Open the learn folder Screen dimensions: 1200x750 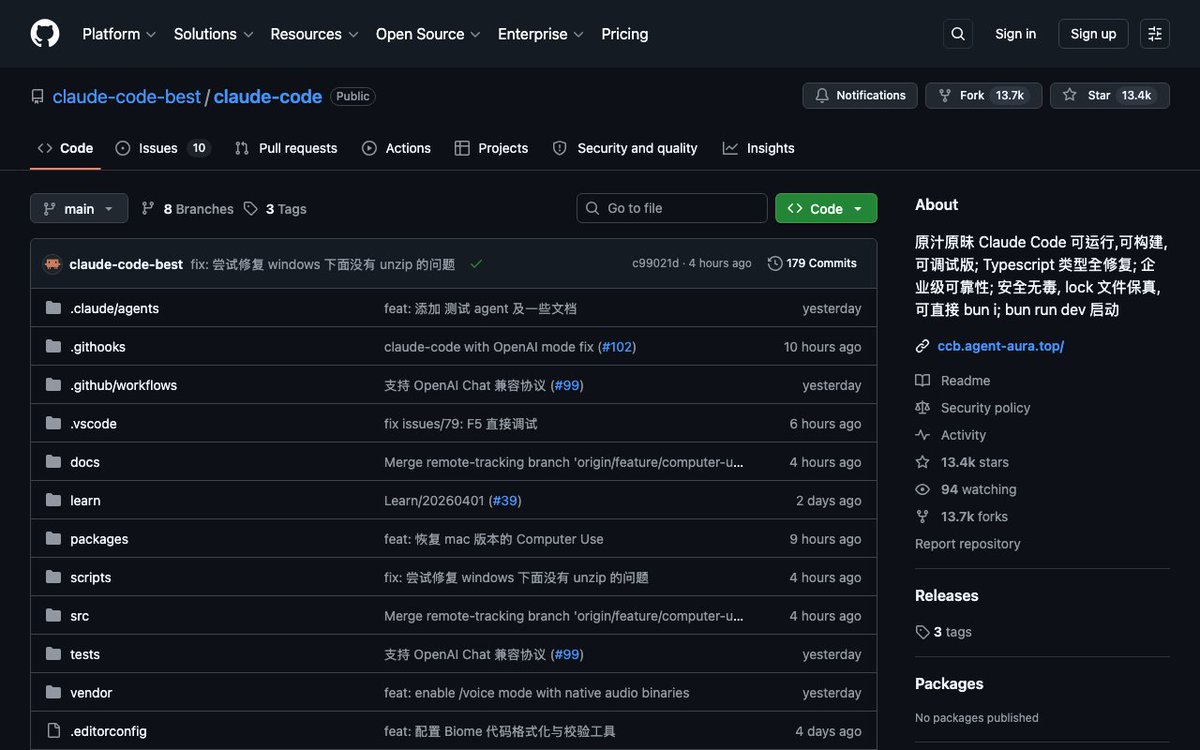click(85, 501)
